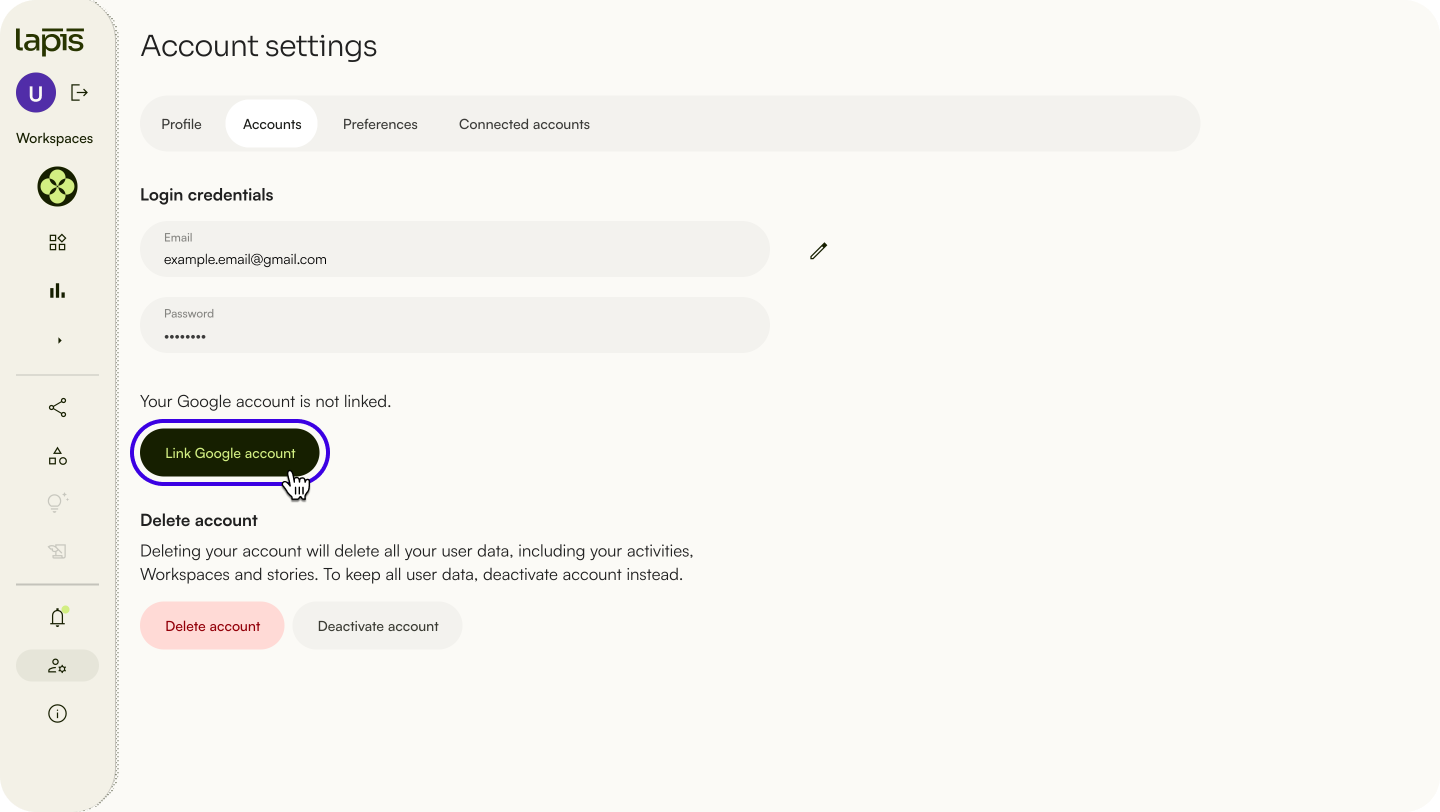This screenshot has height=812, width=1440.
Task: Click the red Delete account button
Action: [x=212, y=626]
